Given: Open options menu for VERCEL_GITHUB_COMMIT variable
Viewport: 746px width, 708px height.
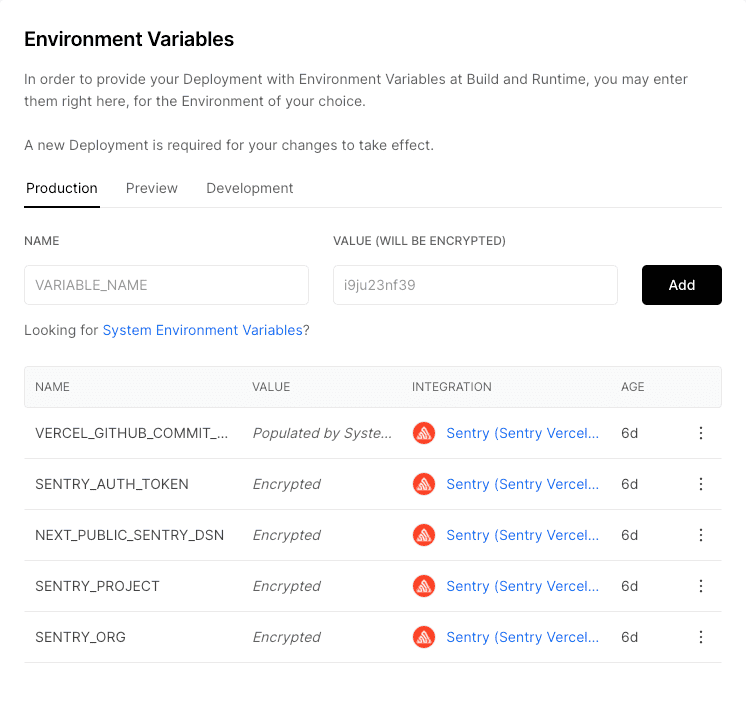Looking at the screenshot, I should tap(700, 433).
